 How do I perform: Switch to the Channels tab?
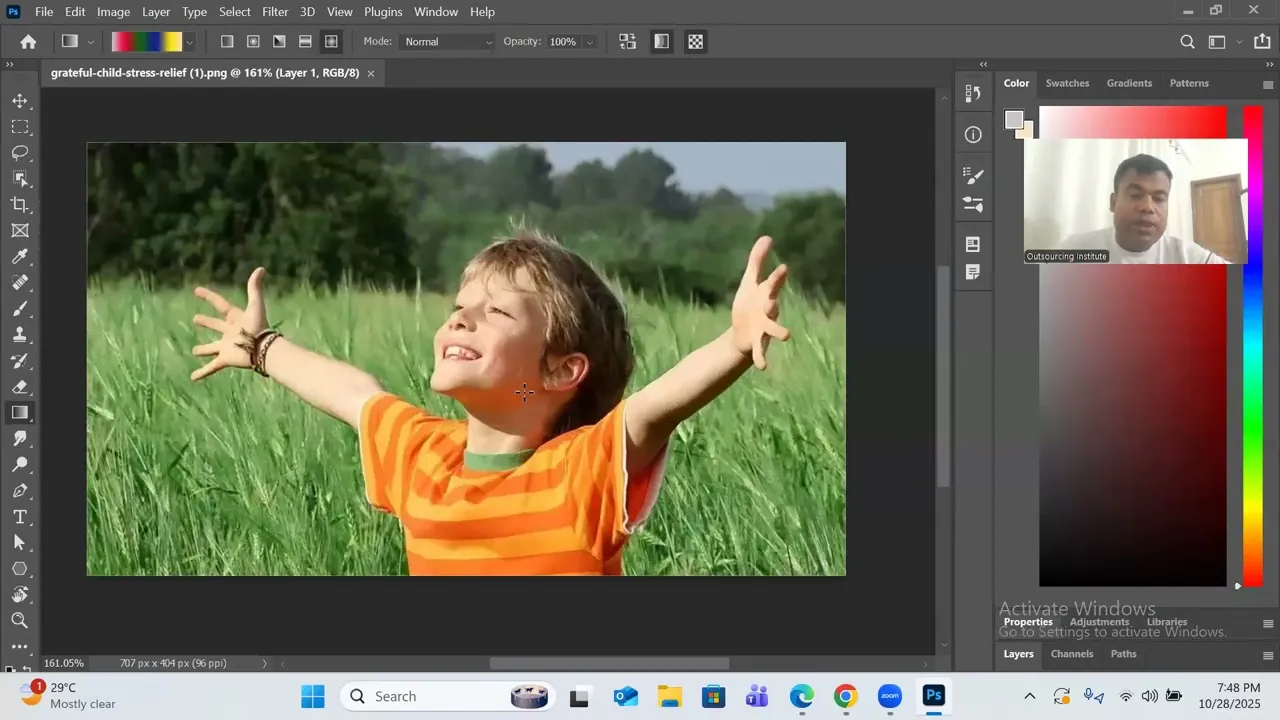pos(1072,654)
